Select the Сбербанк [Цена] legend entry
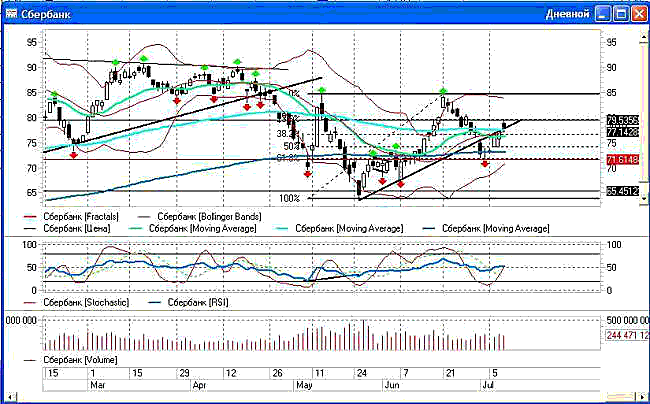This screenshot has width=650, height=404. pyautogui.click(x=67, y=228)
